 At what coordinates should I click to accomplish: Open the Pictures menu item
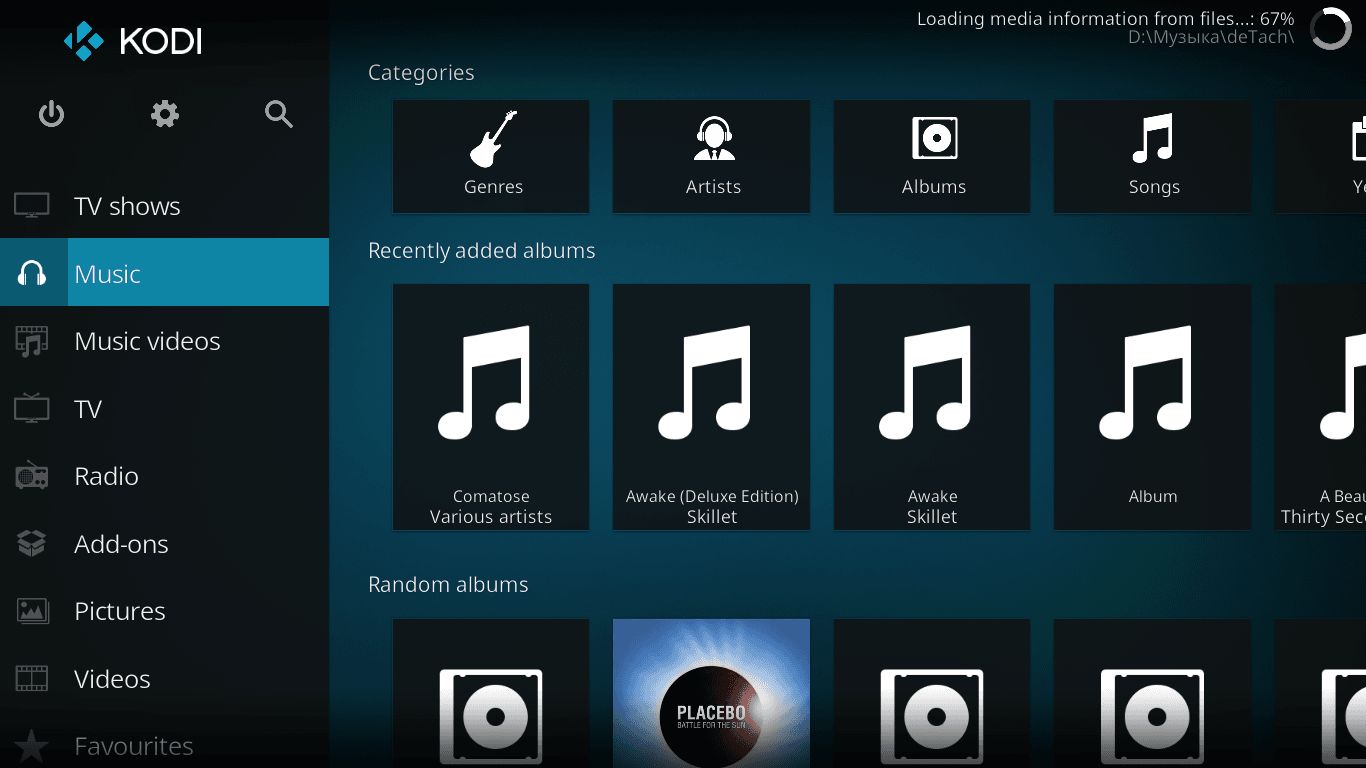[x=164, y=611]
